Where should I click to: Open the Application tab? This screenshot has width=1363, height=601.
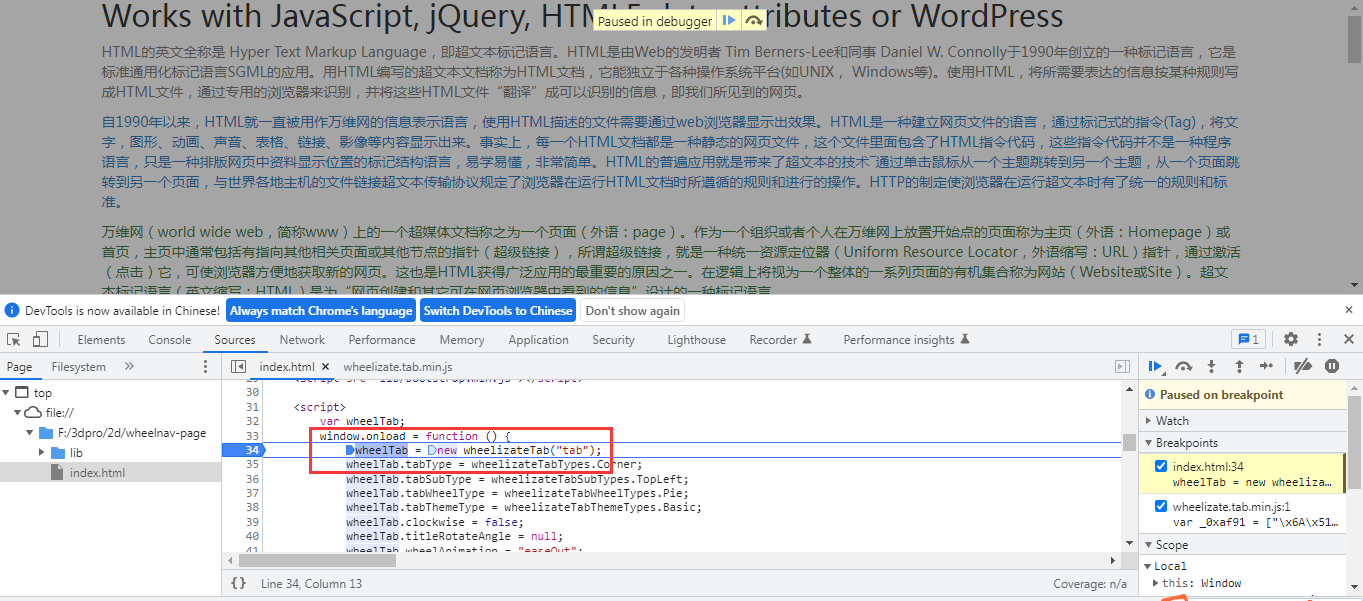tap(538, 340)
